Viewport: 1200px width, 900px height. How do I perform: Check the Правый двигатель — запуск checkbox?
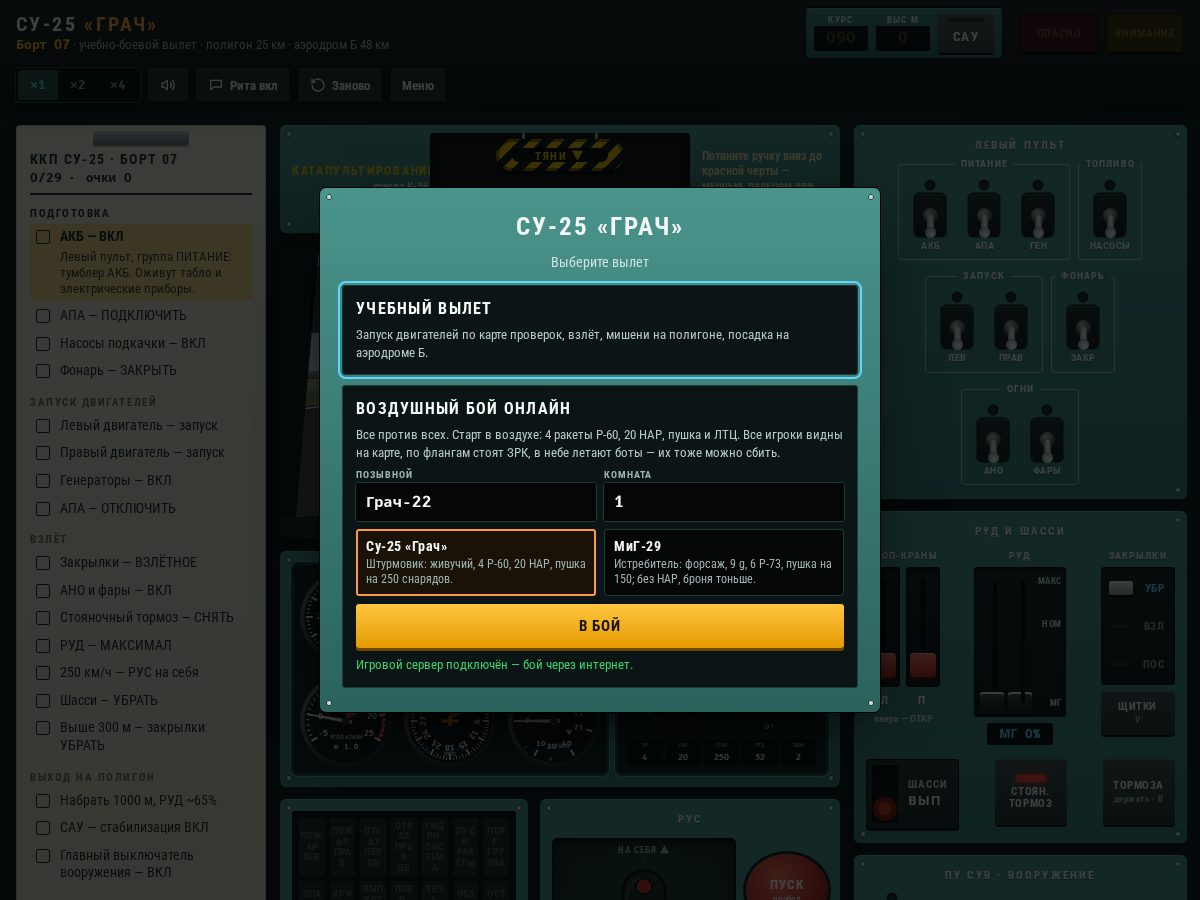point(43,453)
